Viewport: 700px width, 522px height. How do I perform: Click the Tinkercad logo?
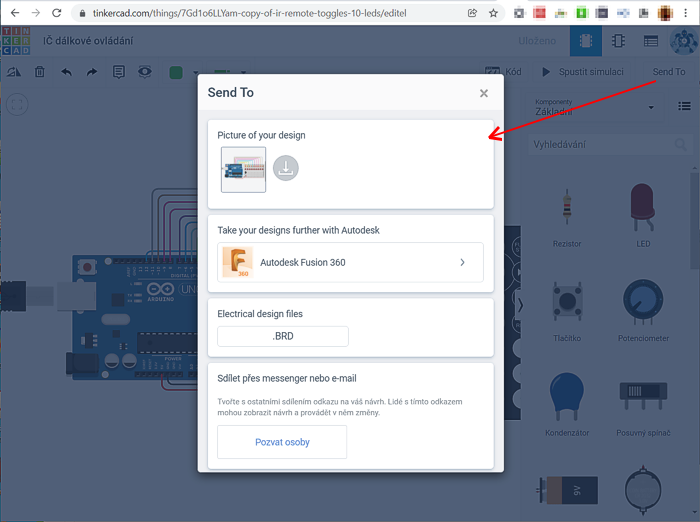(x=16, y=41)
